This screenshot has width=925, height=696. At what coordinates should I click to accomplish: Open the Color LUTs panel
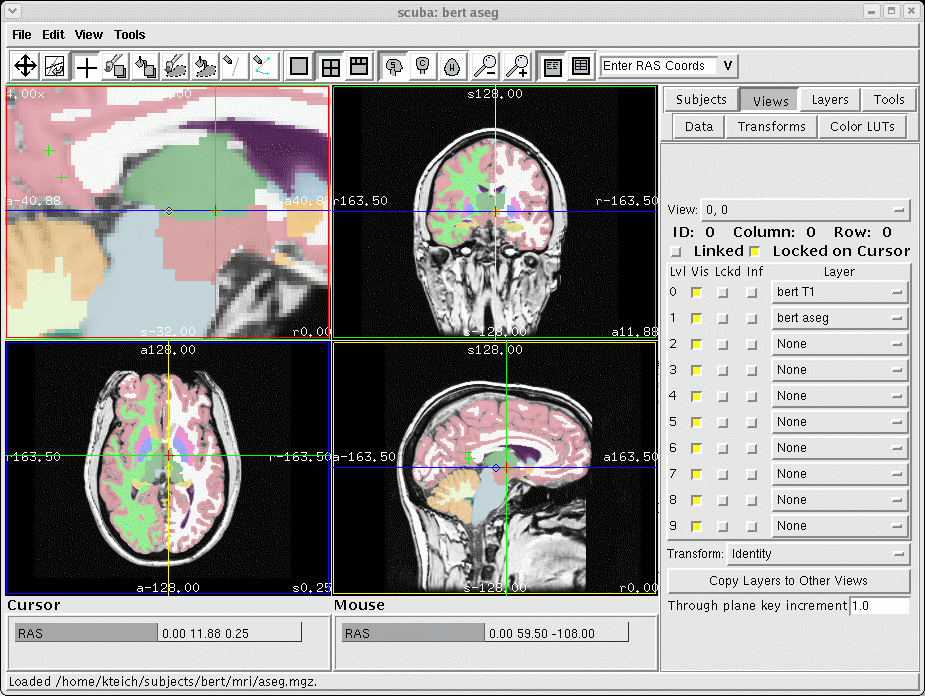[861, 127]
